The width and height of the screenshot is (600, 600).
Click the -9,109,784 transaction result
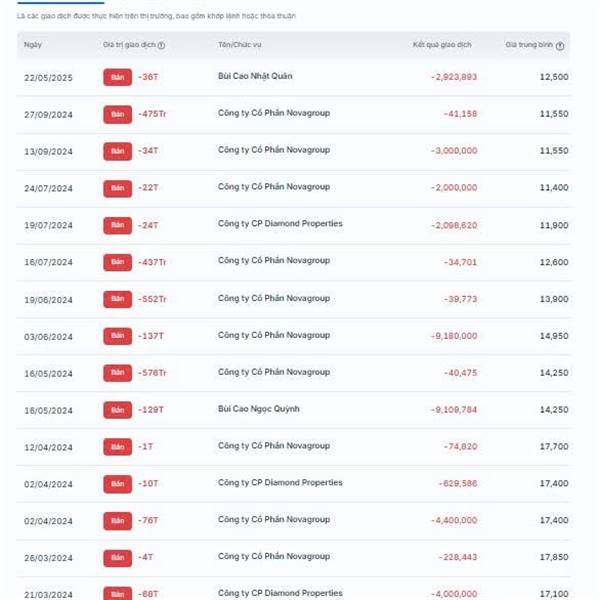(454, 410)
